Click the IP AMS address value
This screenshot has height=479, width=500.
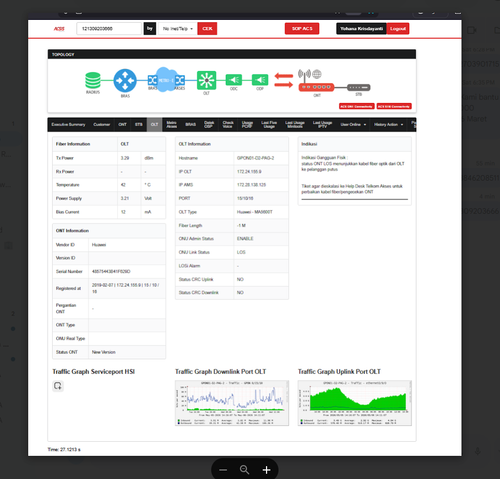tap(251, 185)
